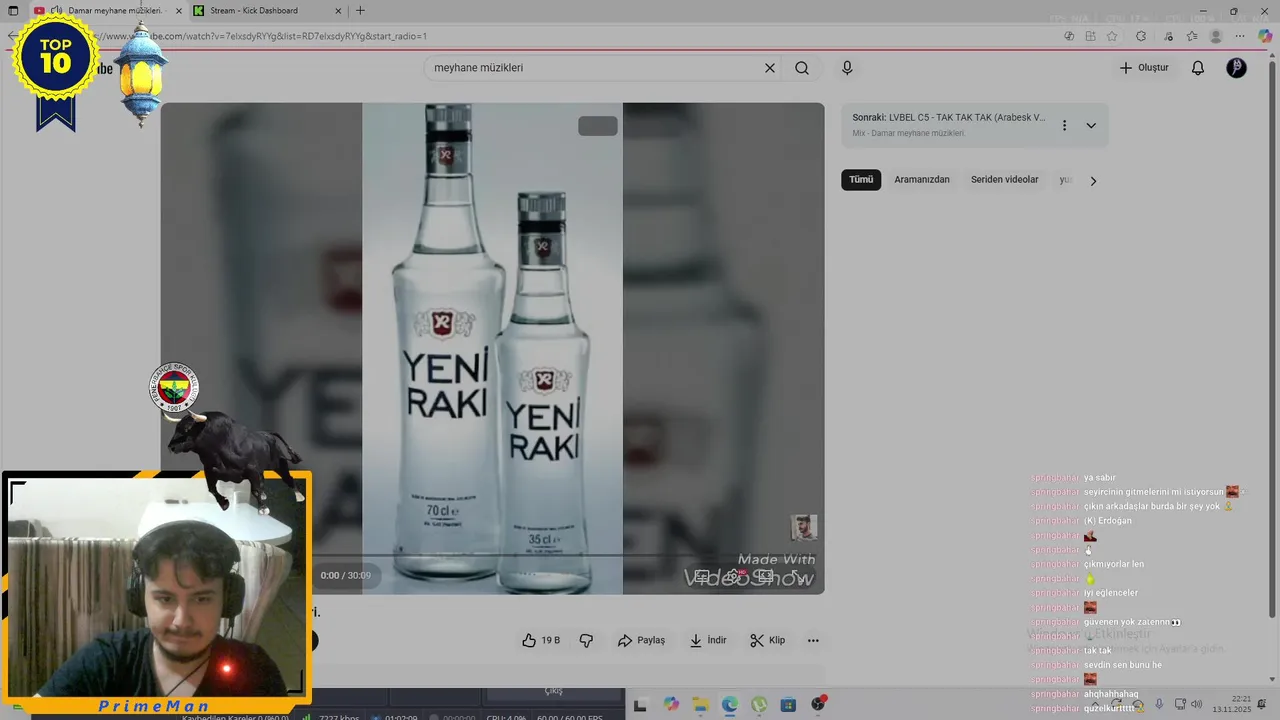1280x720 pixels.
Task: Select the Tümü filter chip
Action: pyautogui.click(x=861, y=180)
